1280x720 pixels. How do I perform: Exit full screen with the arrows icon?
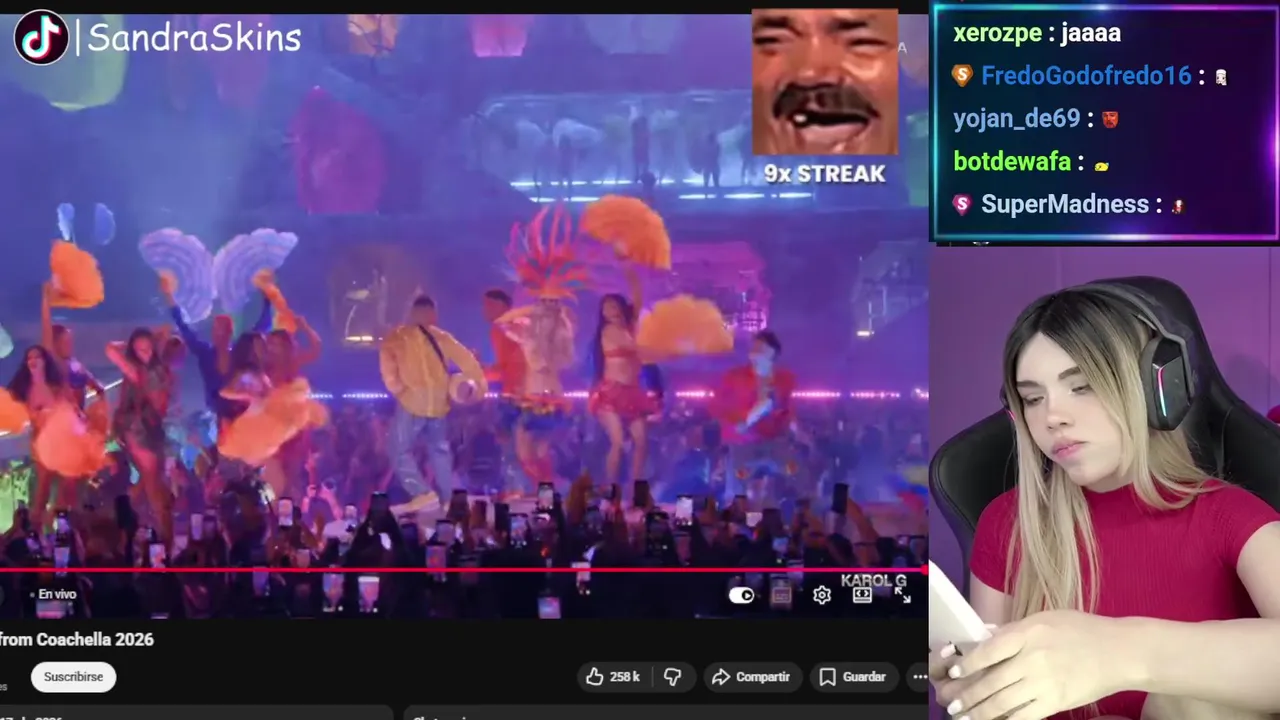tap(902, 595)
